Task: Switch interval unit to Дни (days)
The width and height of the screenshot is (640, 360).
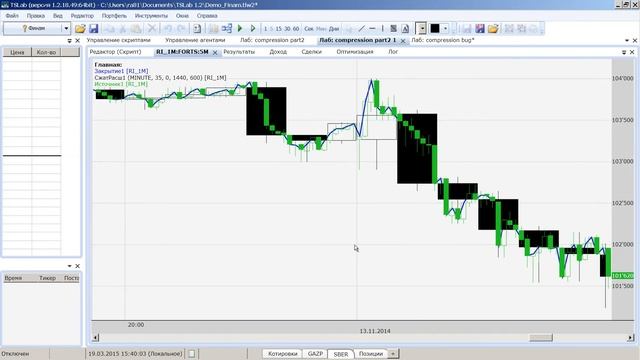Action: [x=334, y=29]
